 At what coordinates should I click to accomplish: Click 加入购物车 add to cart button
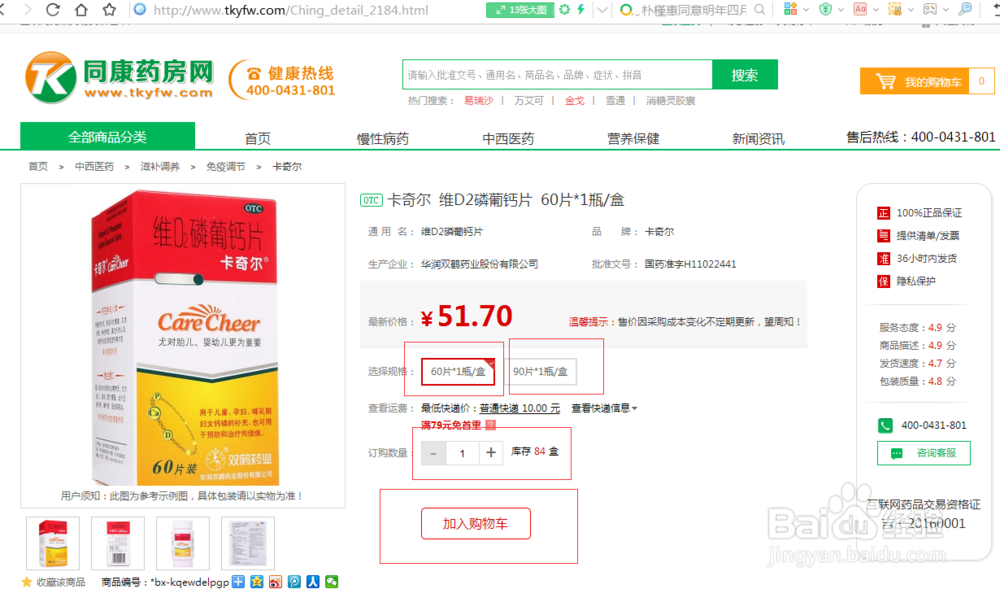pos(475,523)
